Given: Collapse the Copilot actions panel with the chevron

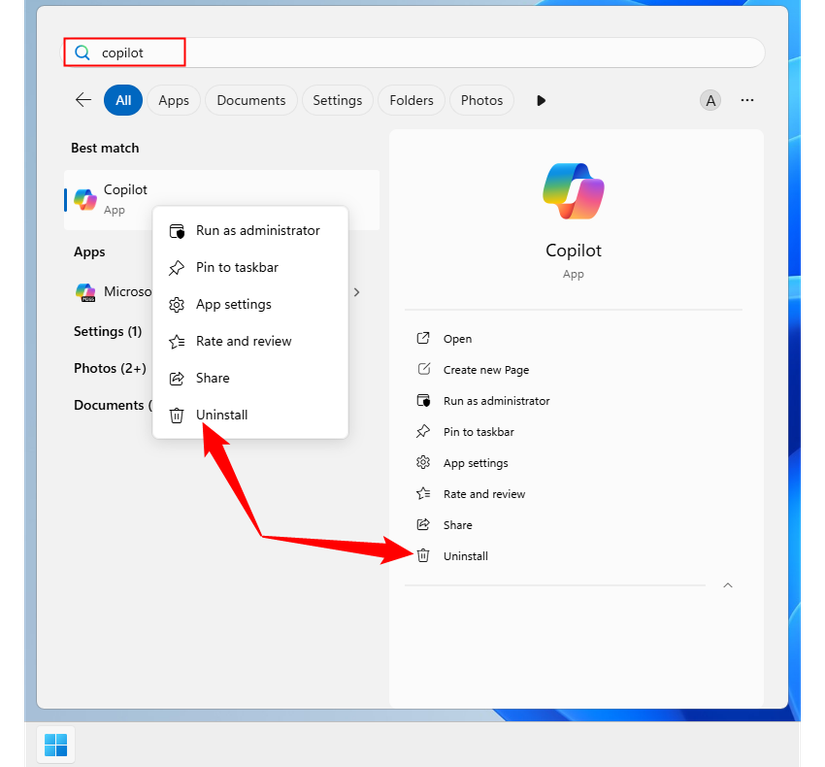Looking at the screenshot, I should coord(728,585).
